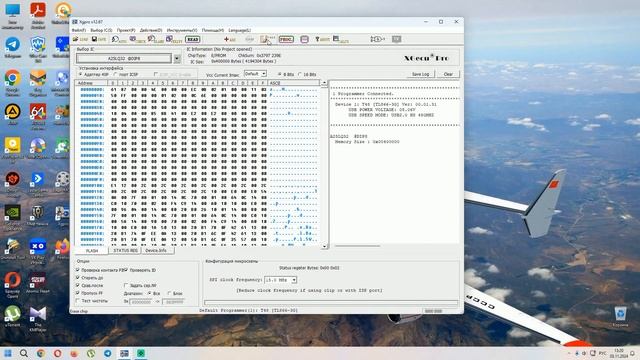640x360 pixels.
Task: Open the Language menu
Action: [240, 30]
